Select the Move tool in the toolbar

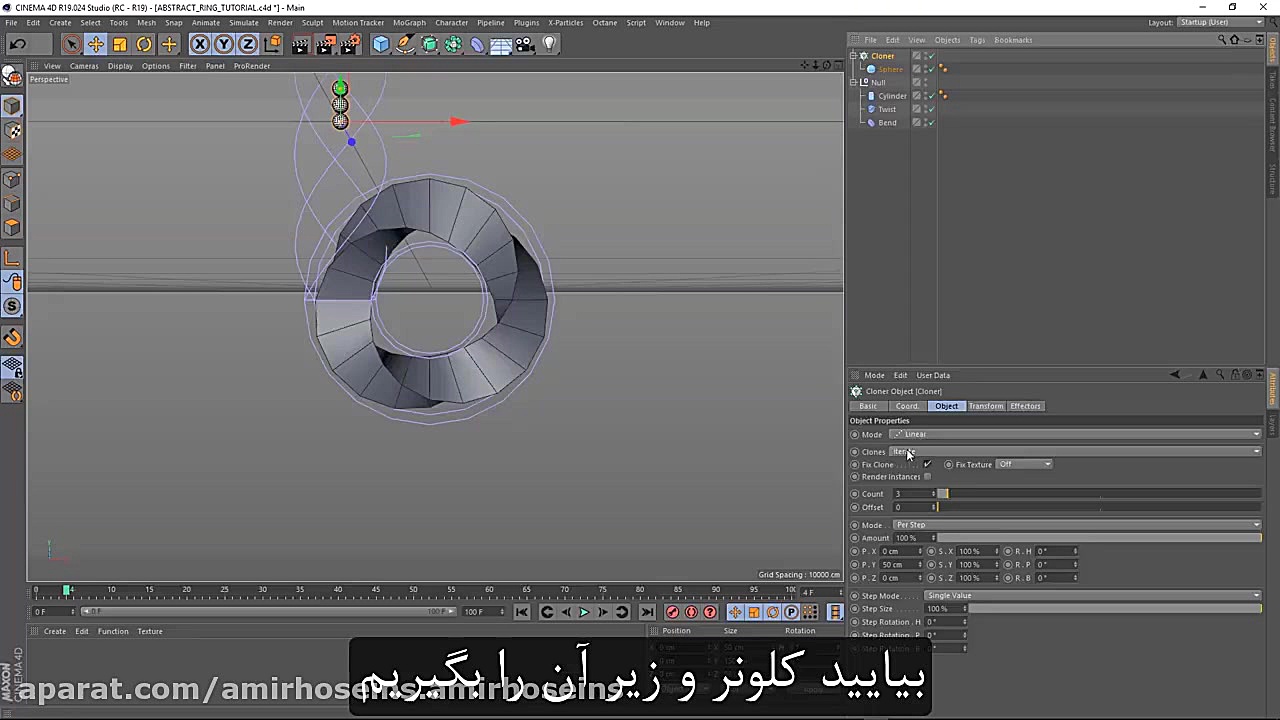pos(95,43)
